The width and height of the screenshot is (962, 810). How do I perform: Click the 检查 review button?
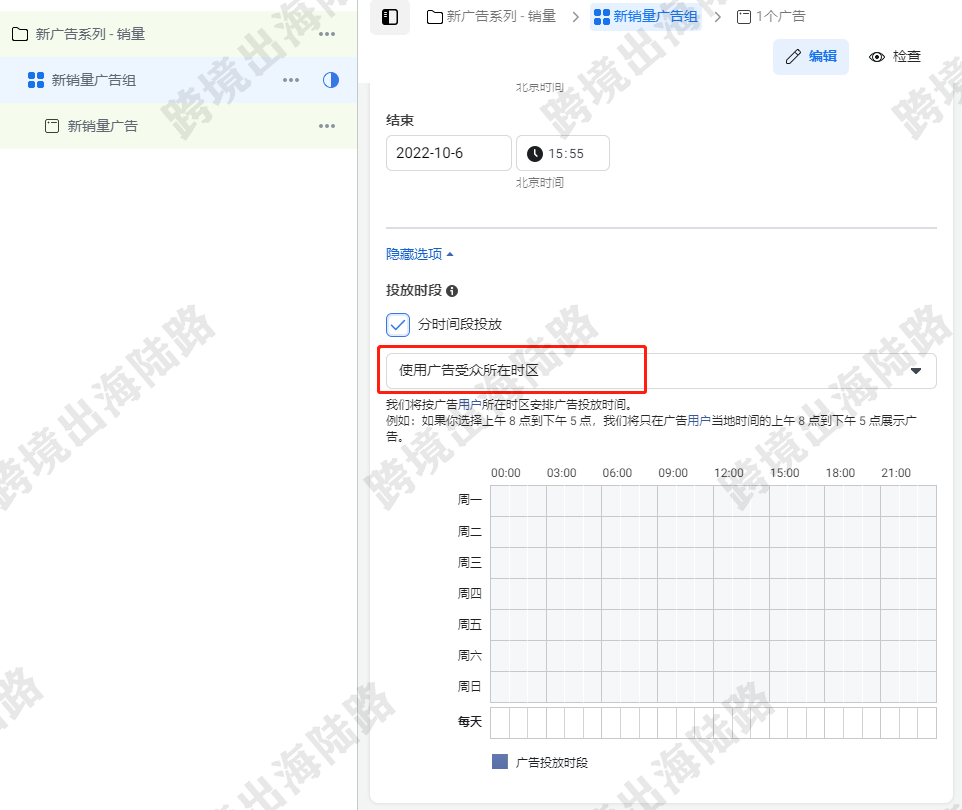[x=895, y=56]
